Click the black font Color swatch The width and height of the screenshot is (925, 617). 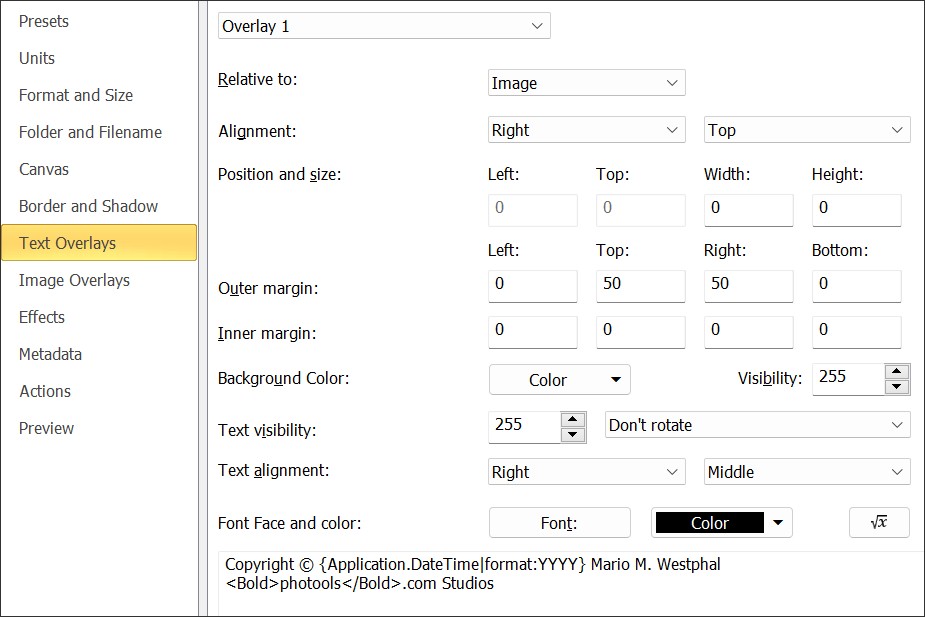710,523
